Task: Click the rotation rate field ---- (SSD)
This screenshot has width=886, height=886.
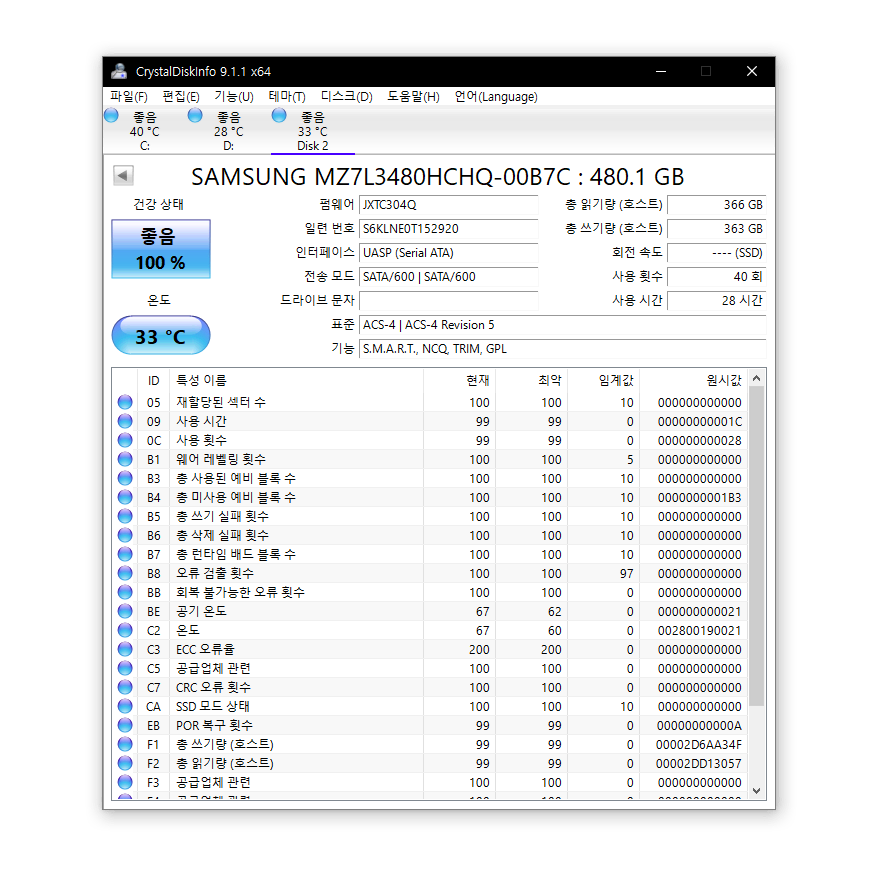Action: (716, 253)
